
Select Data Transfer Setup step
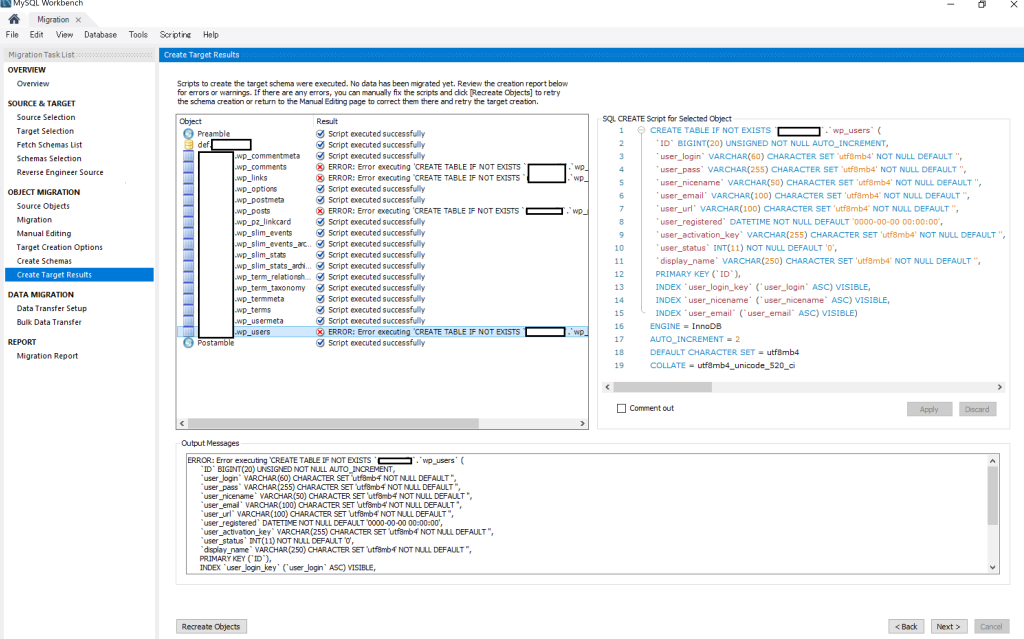(x=52, y=308)
